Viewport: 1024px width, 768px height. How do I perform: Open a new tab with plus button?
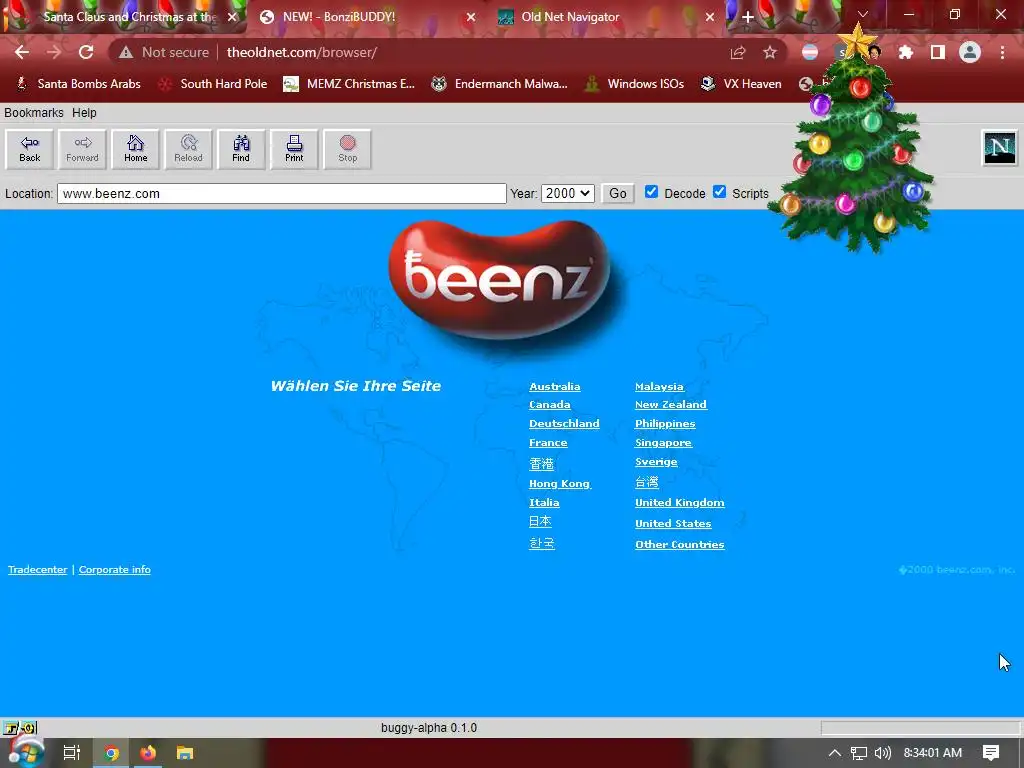[x=748, y=17]
